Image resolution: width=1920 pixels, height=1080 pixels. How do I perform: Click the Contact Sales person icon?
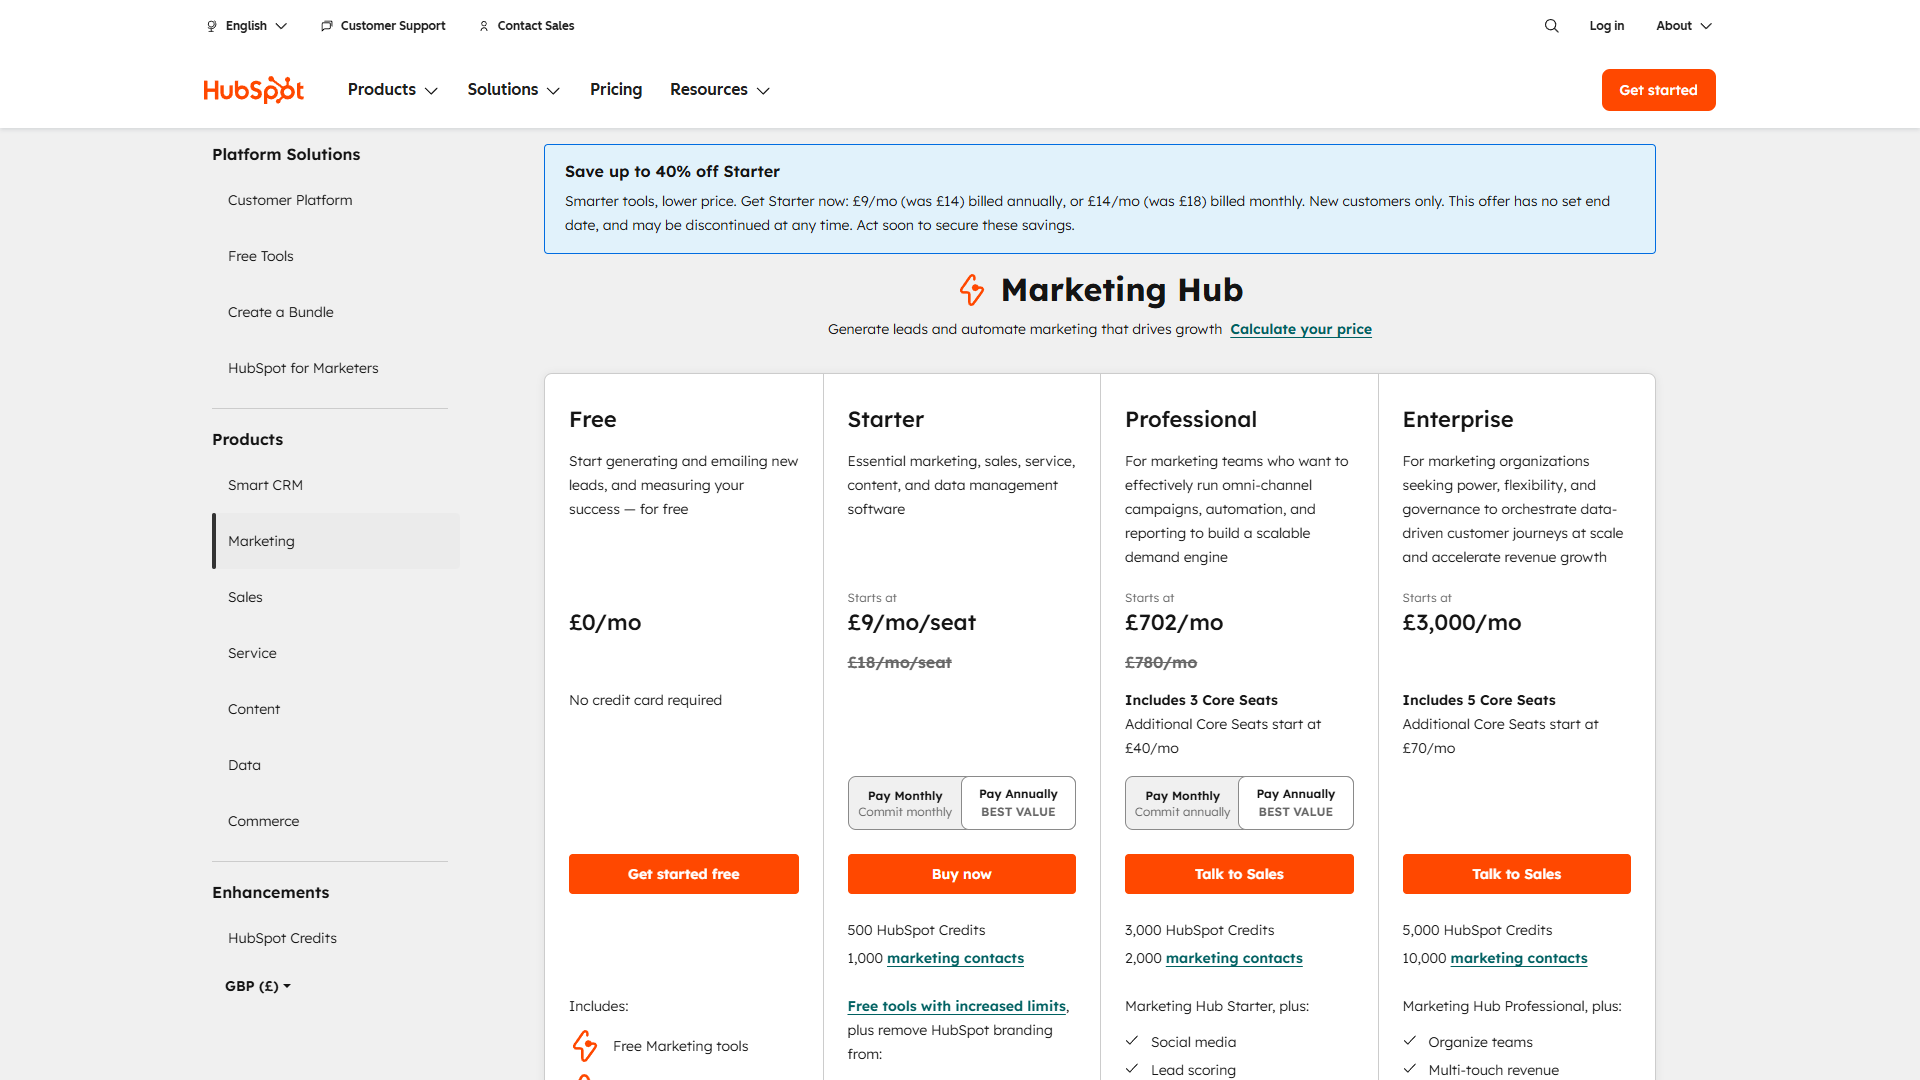[x=484, y=26]
